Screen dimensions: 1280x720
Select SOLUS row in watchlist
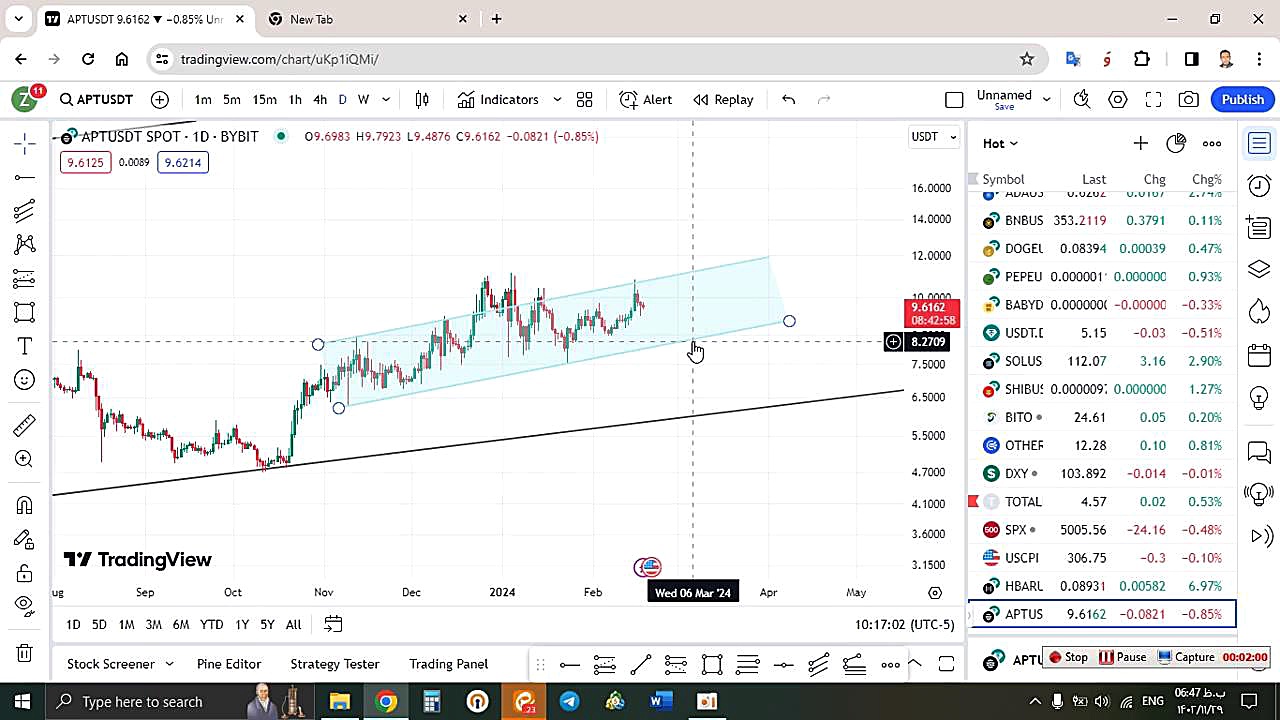click(1102, 361)
